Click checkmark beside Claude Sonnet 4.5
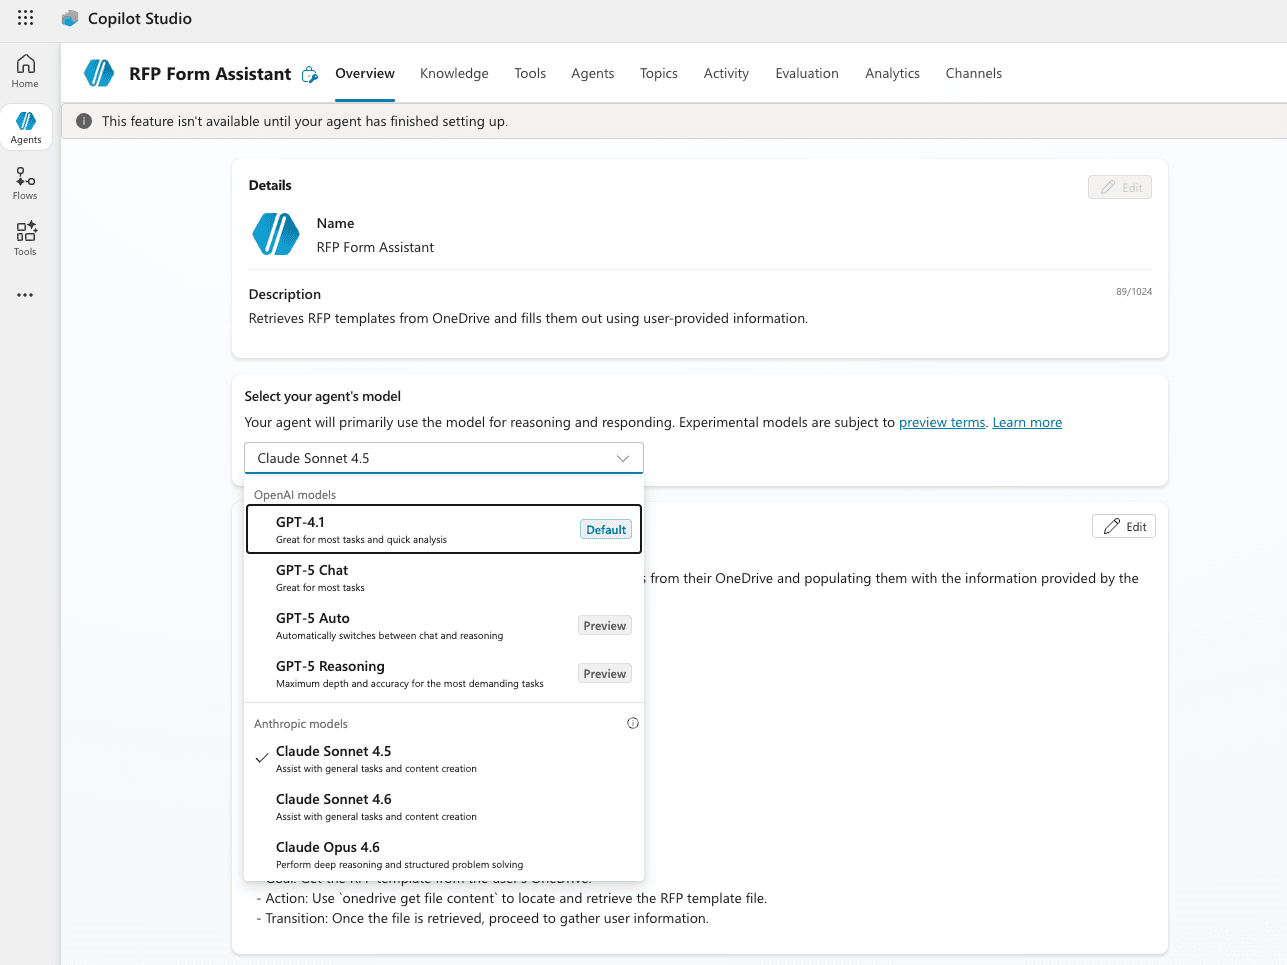 pos(261,758)
